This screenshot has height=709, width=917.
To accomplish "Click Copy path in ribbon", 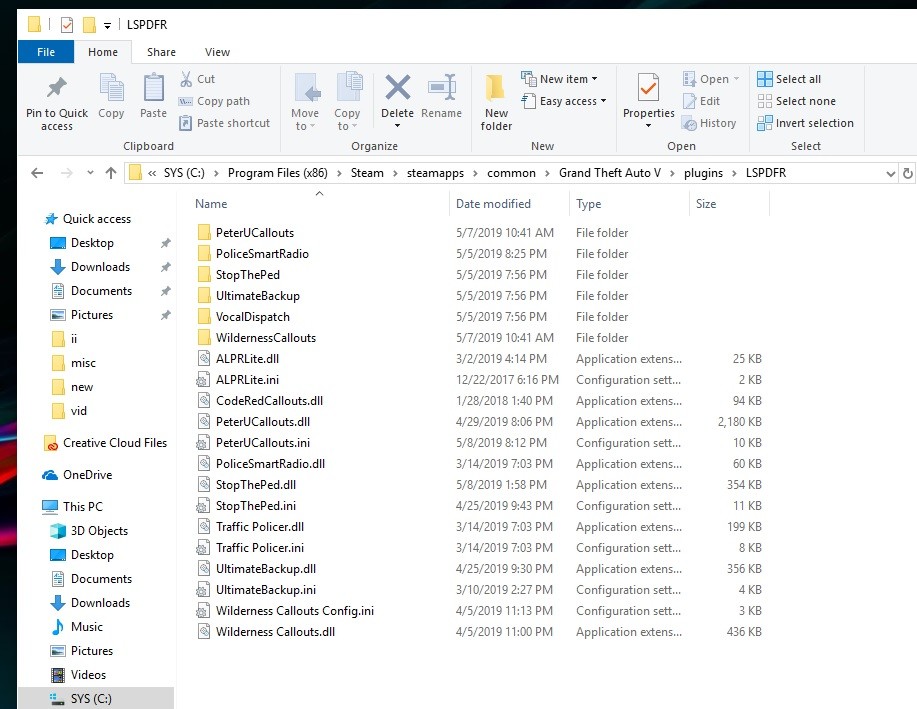I will coord(214,101).
